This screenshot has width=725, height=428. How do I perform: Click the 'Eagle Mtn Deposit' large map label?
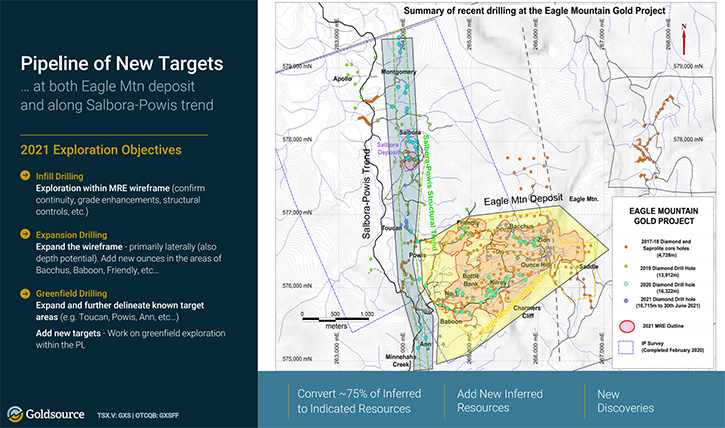click(523, 200)
